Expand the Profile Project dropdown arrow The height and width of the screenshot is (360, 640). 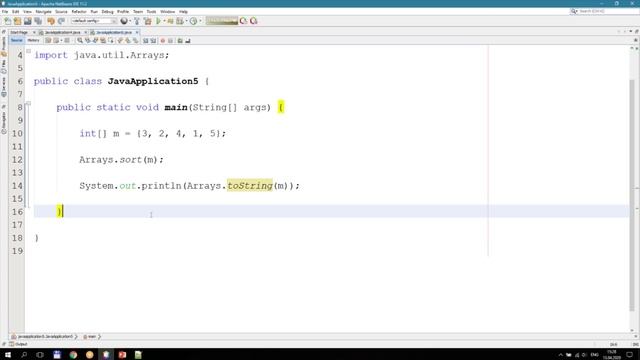(200, 21)
